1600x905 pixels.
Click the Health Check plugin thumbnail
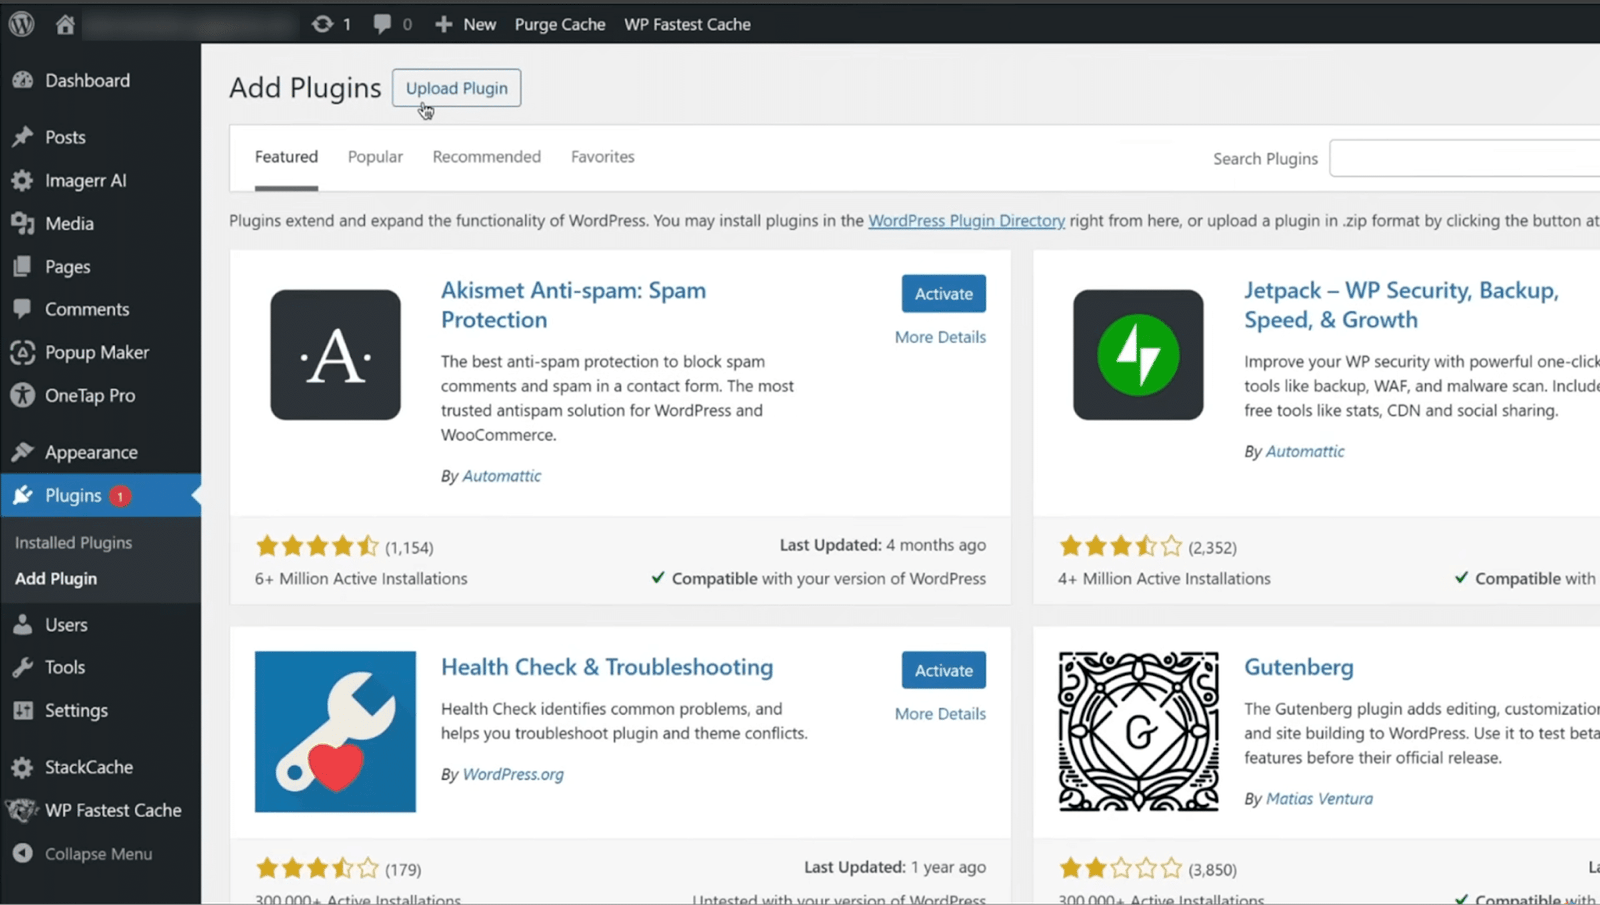tap(335, 732)
